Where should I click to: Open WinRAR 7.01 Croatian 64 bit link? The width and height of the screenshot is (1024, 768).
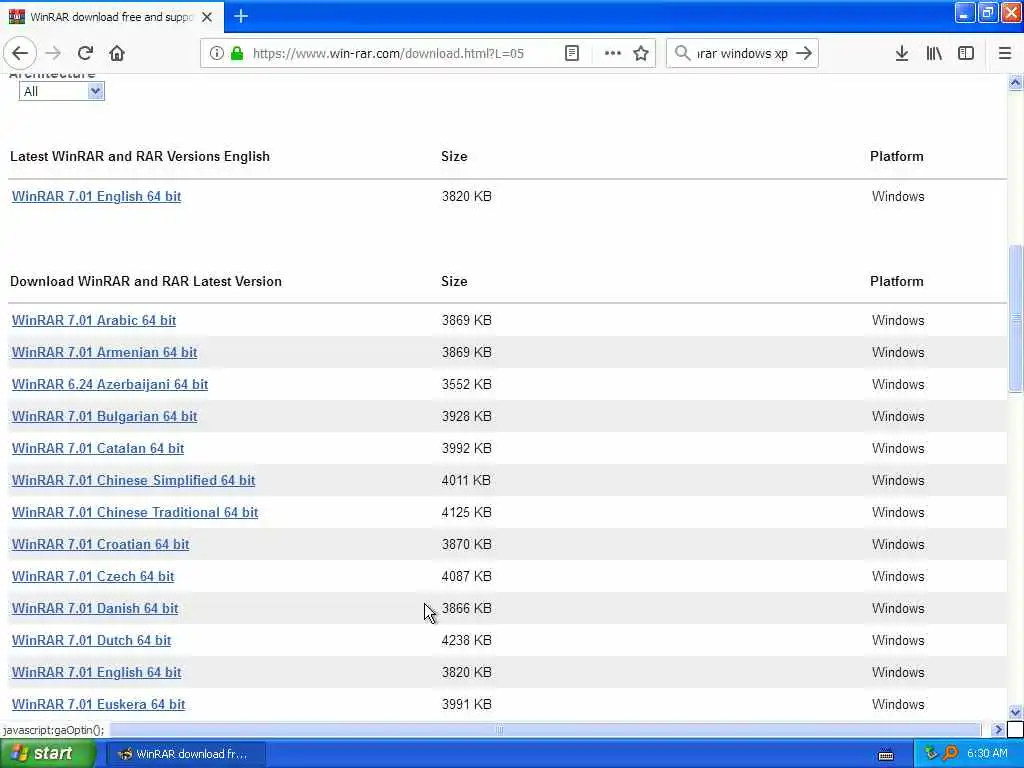[101, 545]
